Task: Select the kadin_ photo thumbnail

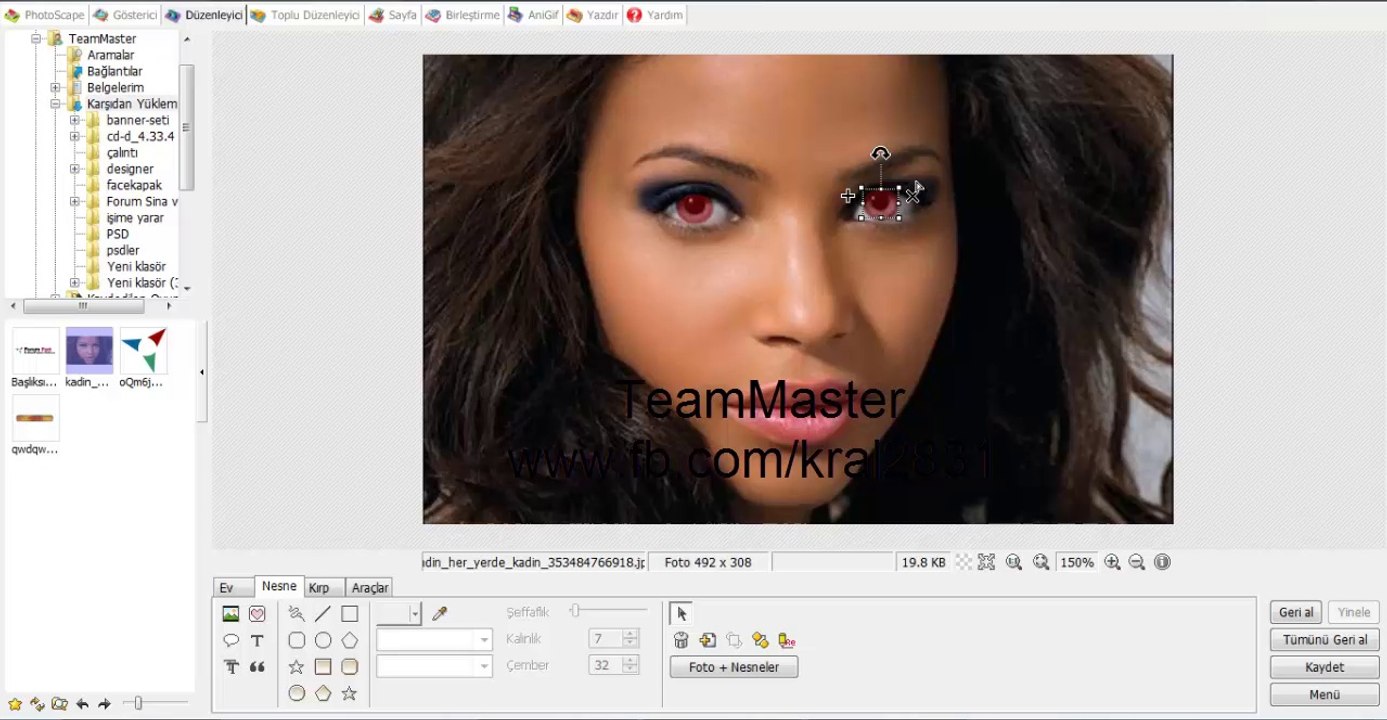Action: [88, 357]
